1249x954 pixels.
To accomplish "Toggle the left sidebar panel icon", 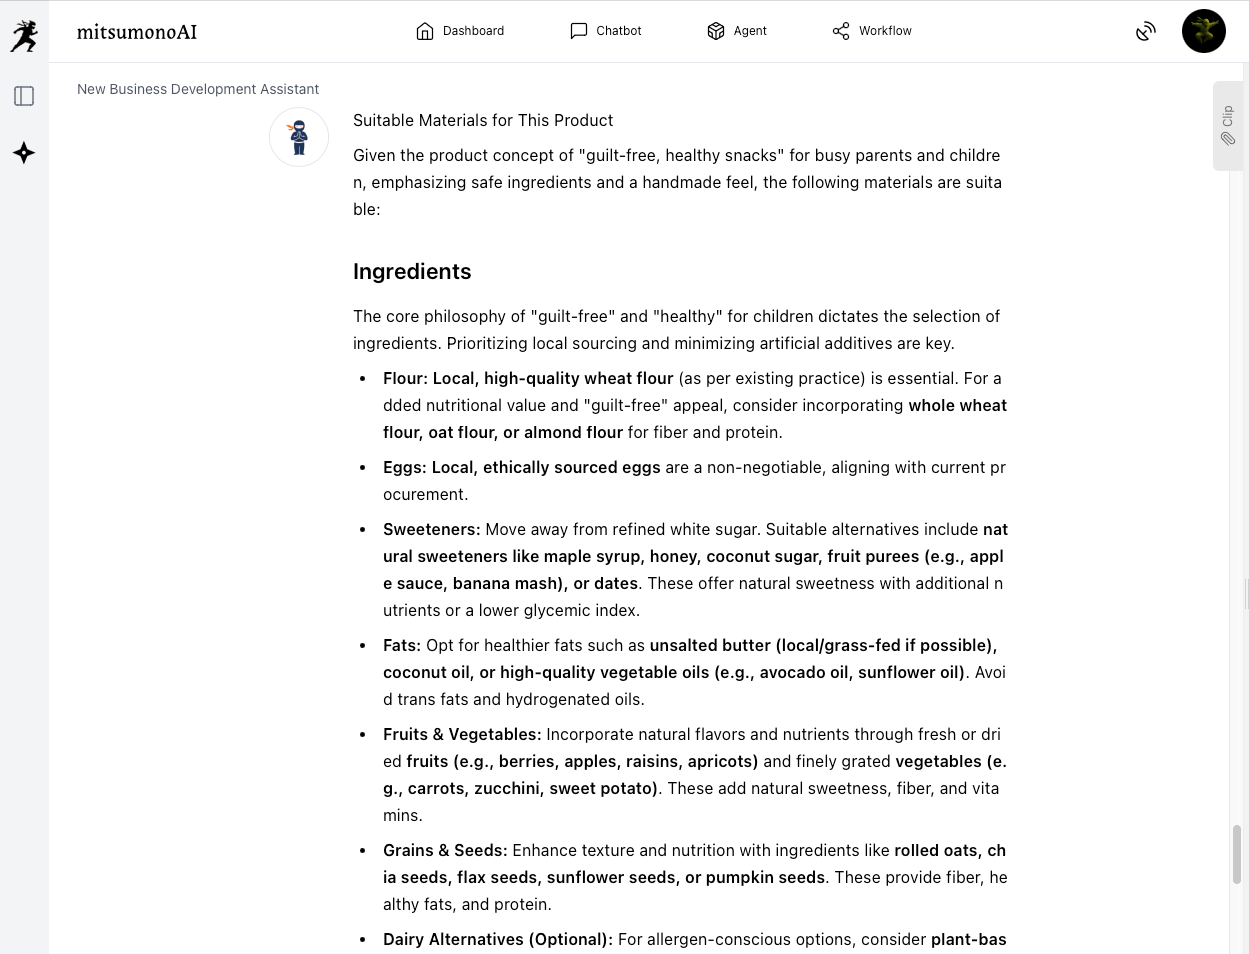I will tap(24, 96).
